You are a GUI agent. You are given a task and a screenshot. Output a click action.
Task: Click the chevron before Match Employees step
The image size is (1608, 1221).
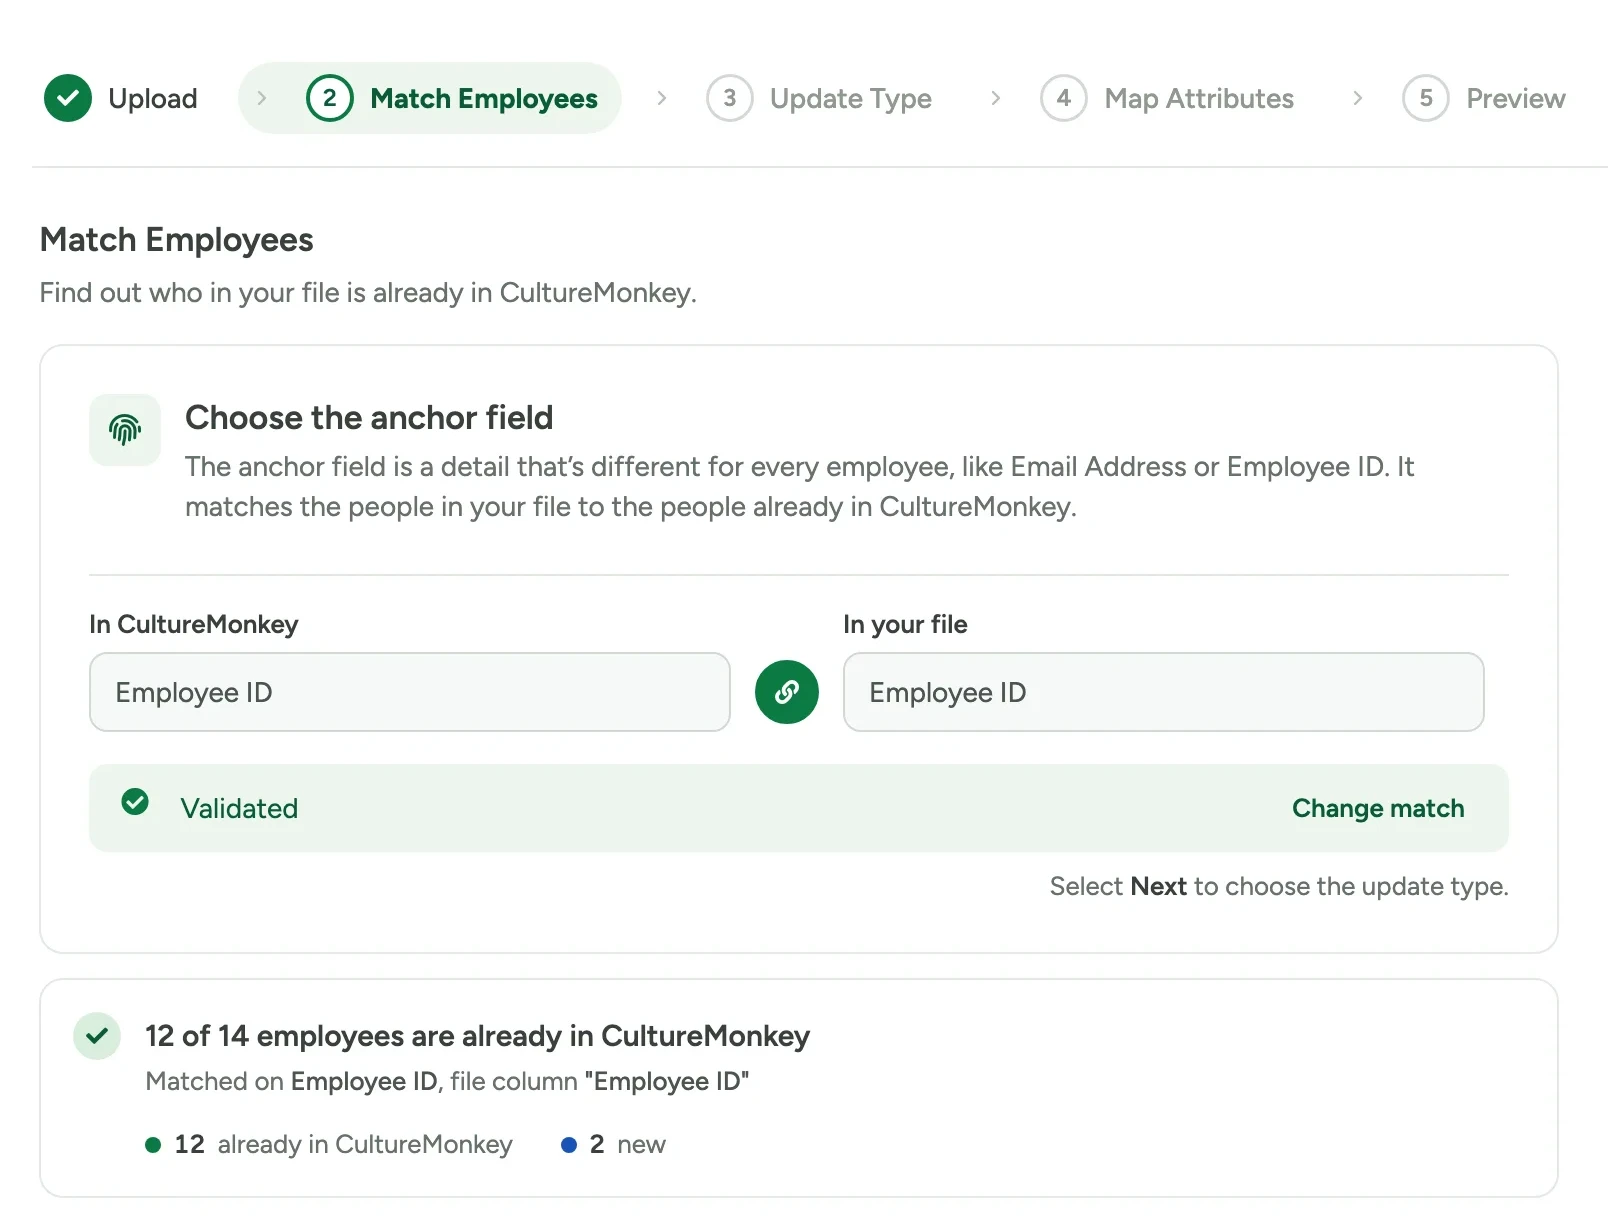coord(262,98)
